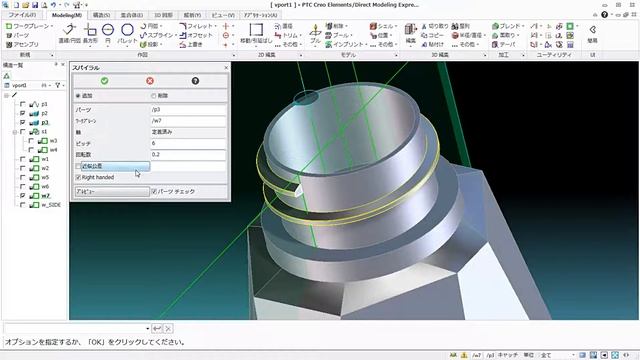Viewport: 640px width, 360px height.
Task: Expand the Model (モデル) group launcher
Action: [x=396, y=55]
